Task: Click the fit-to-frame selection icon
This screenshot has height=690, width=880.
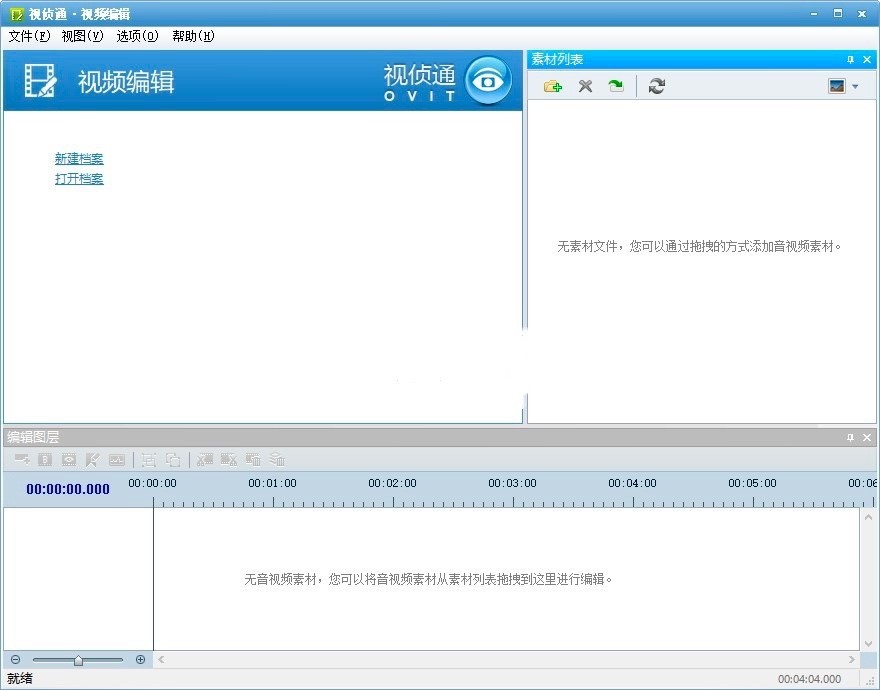Action: tap(149, 460)
